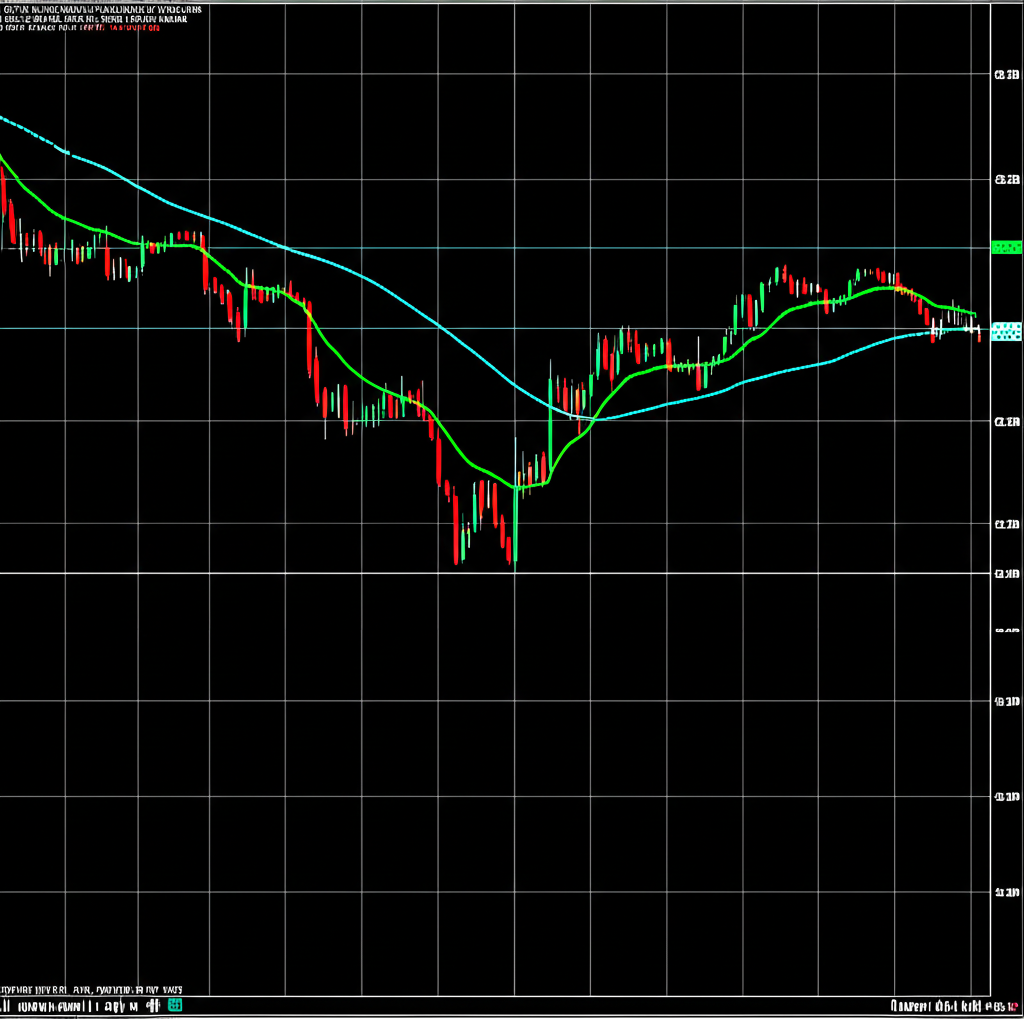The width and height of the screenshot is (1024, 1019).
Task: Click the green price tag on price axis
Action: pyautogui.click(x=1005, y=247)
